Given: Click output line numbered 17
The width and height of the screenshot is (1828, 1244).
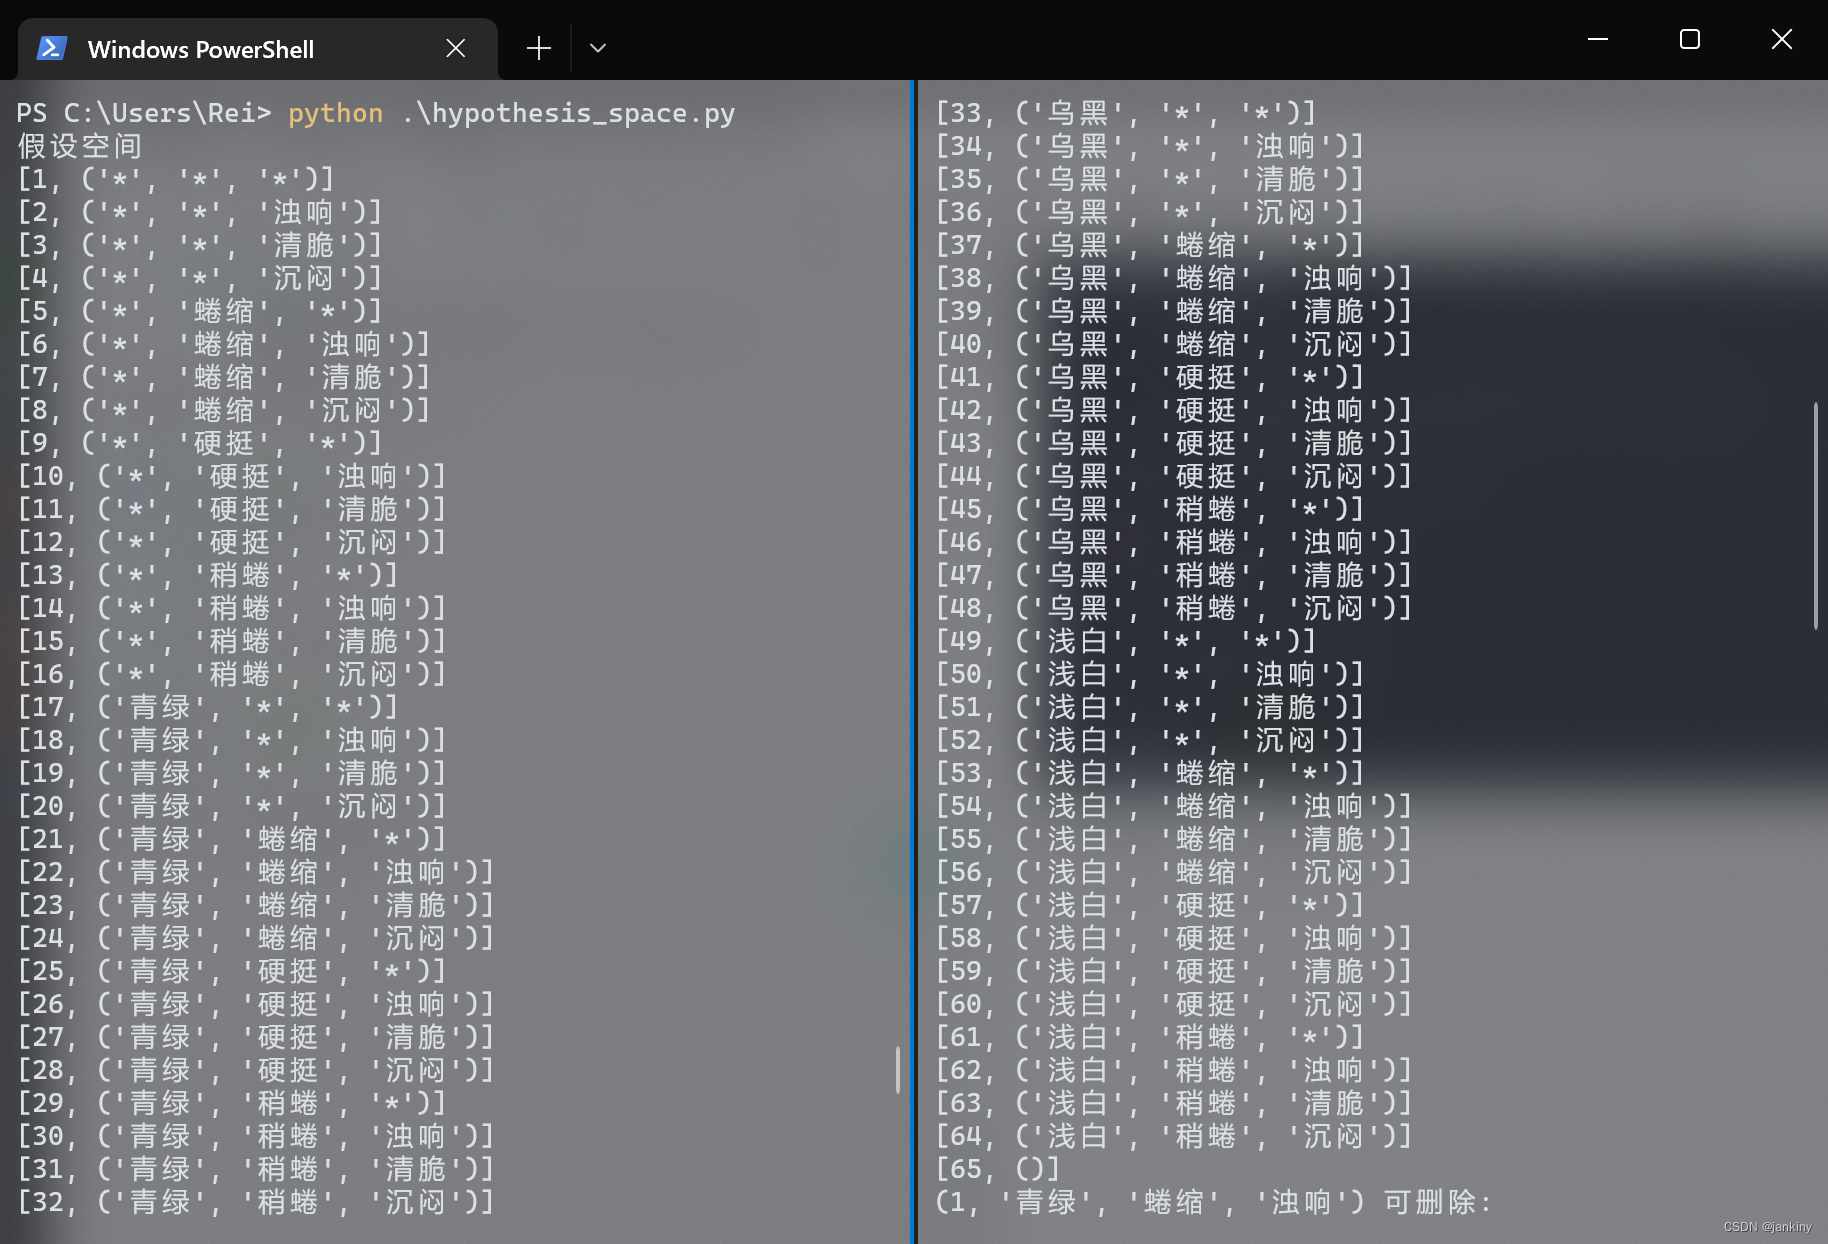Looking at the screenshot, I should coord(208,707).
